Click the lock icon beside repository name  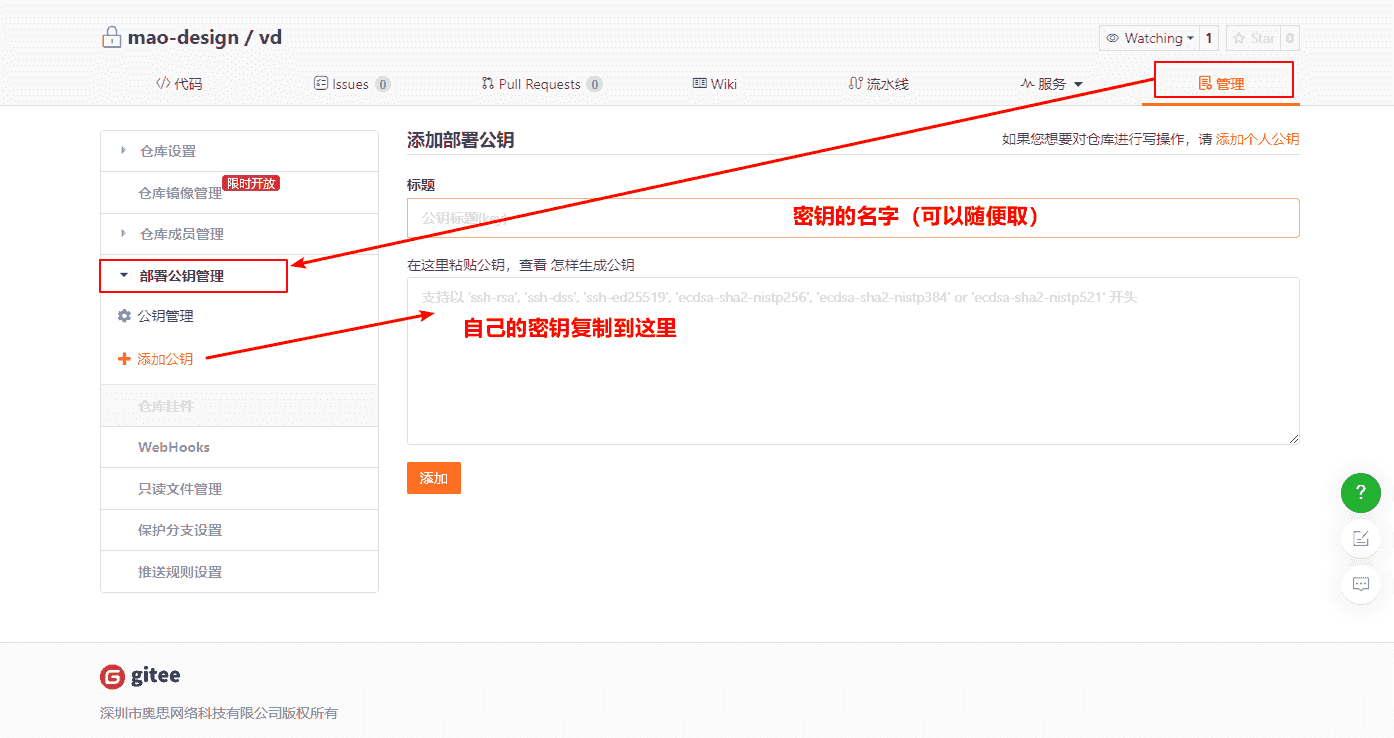(111, 38)
